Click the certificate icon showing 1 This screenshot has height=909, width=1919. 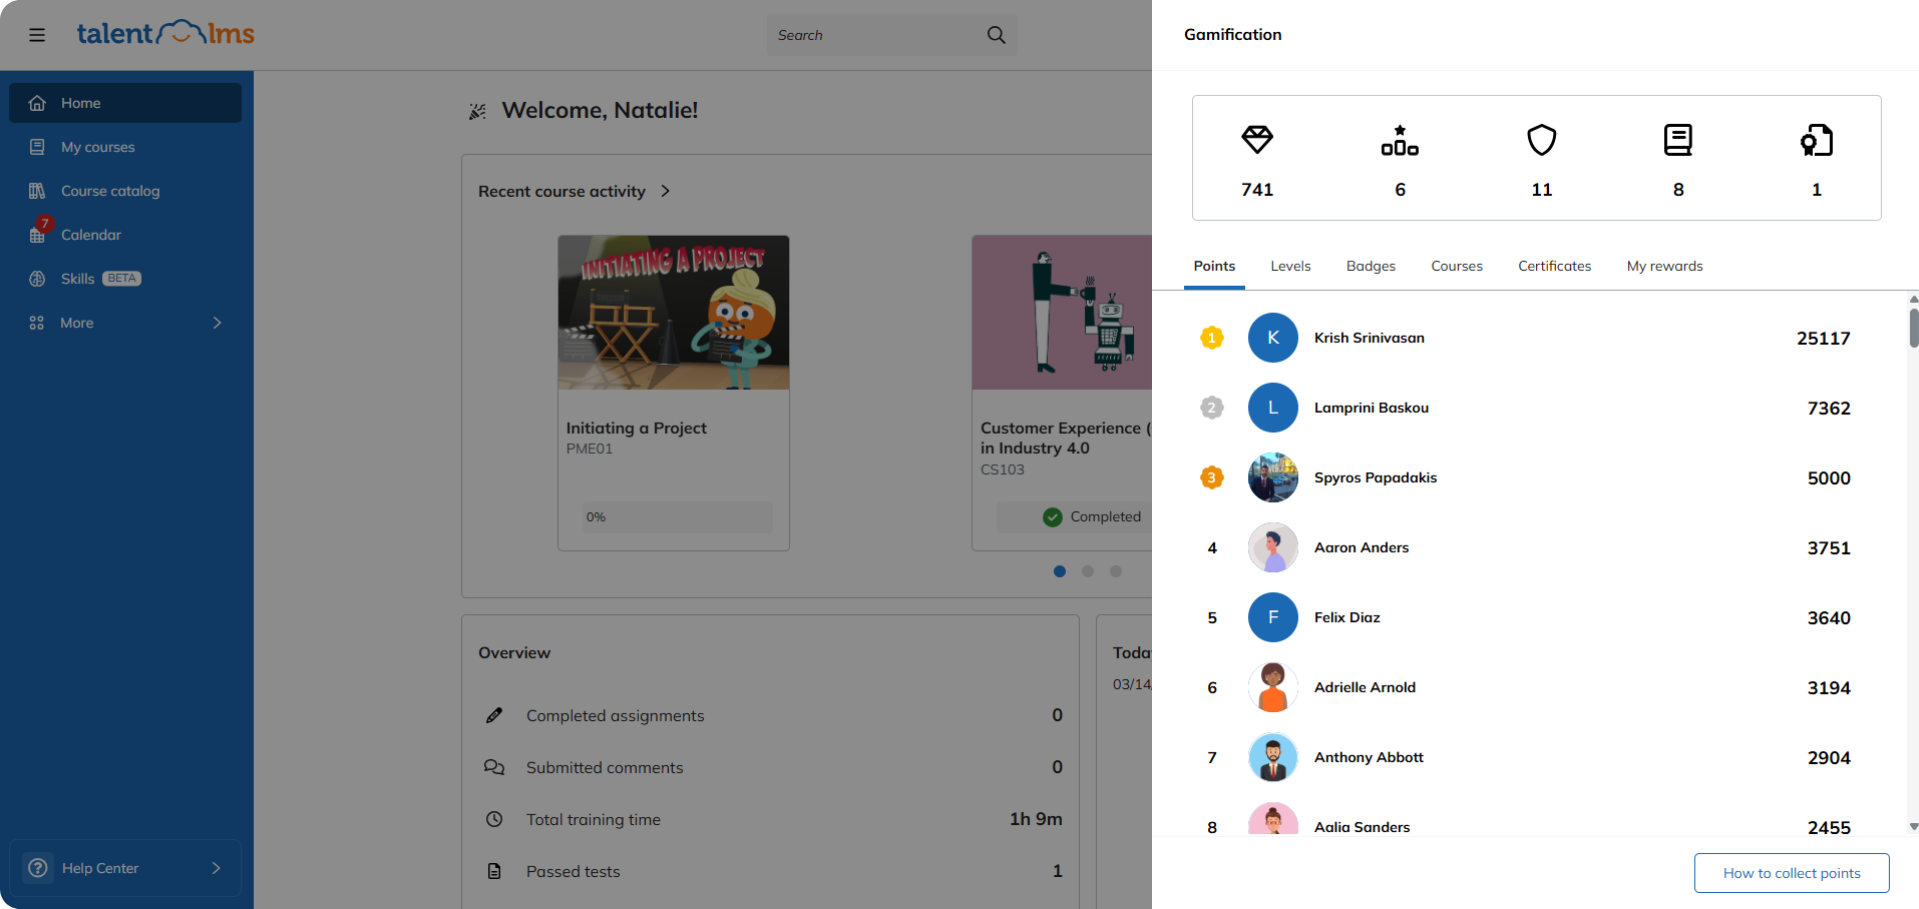(x=1816, y=140)
